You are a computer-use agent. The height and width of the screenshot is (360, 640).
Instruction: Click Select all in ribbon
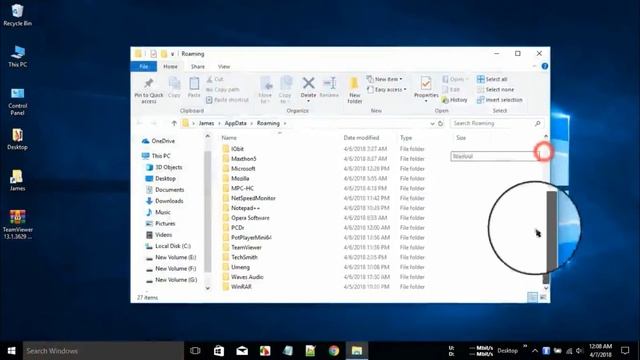click(492, 79)
